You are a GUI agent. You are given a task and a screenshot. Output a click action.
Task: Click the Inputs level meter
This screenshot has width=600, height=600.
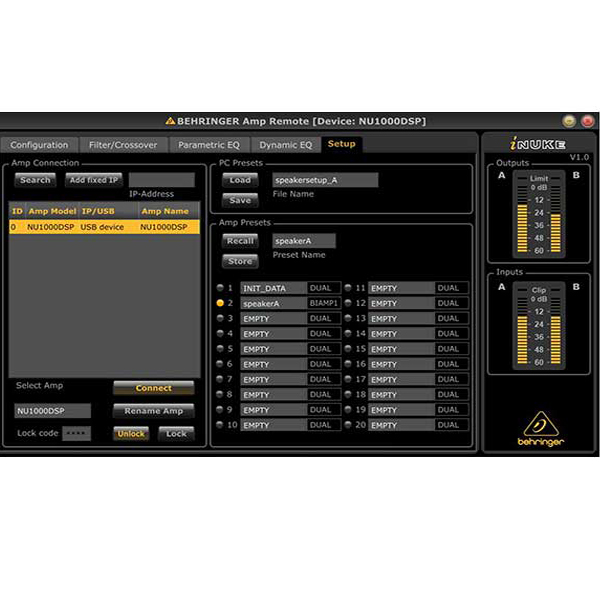pyautogui.click(x=539, y=325)
